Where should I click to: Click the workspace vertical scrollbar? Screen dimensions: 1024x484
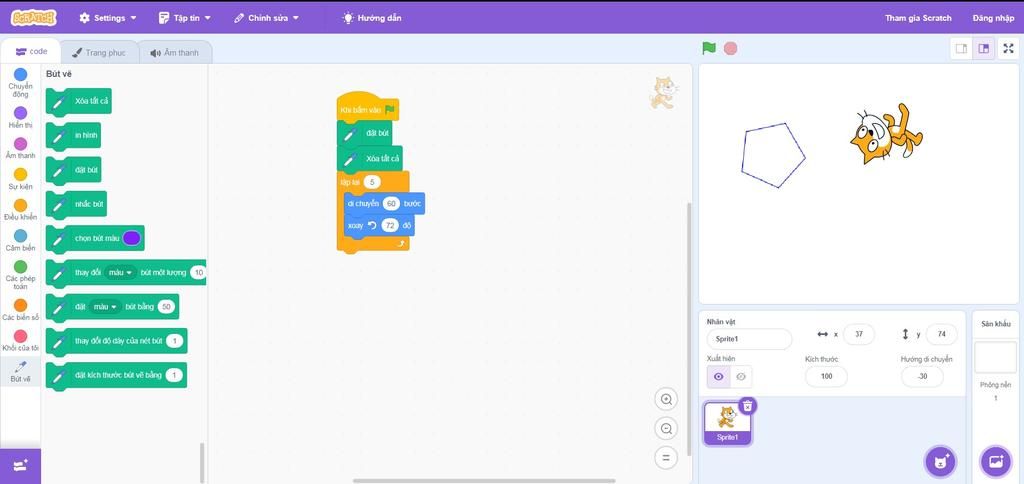688,330
